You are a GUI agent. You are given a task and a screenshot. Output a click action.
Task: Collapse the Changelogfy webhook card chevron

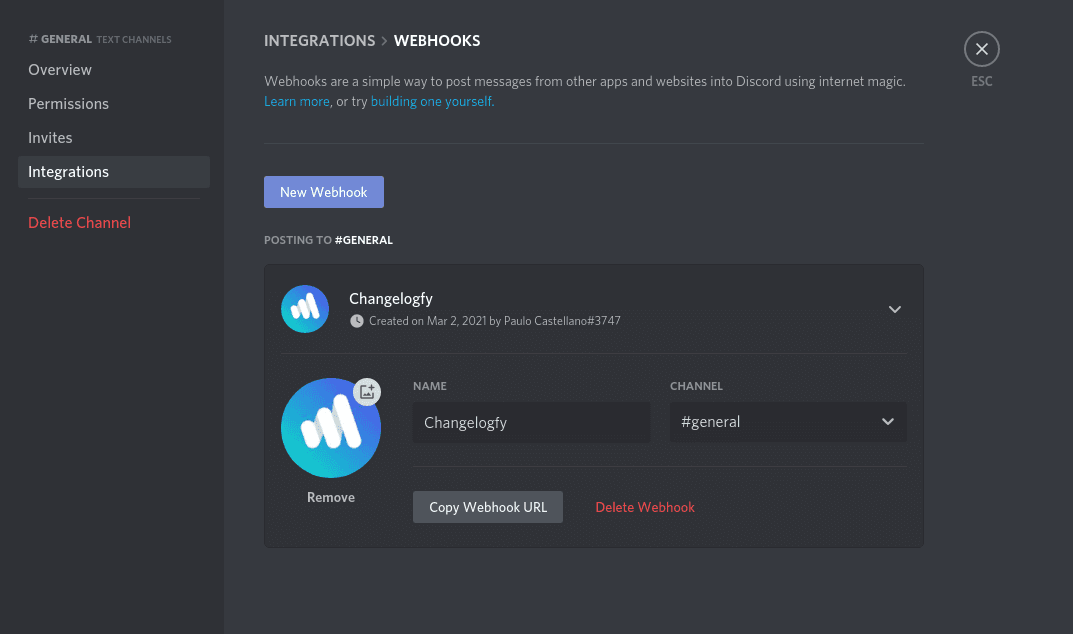coord(894,309)
